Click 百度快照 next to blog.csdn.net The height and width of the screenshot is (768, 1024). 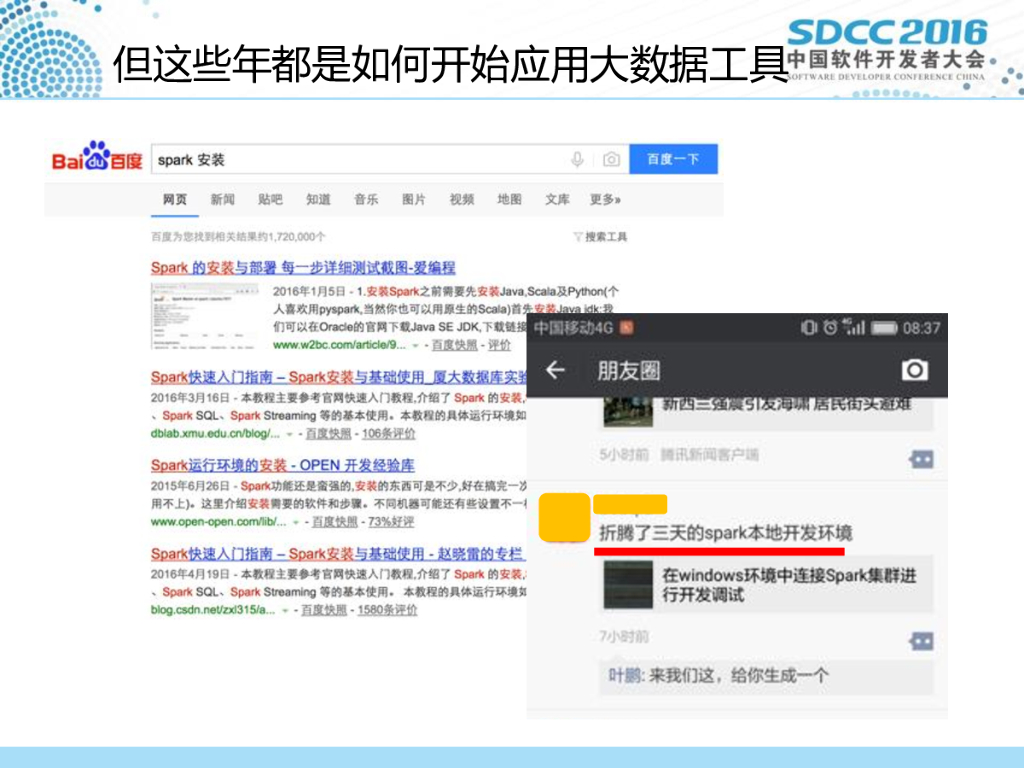tap(324, 610)
